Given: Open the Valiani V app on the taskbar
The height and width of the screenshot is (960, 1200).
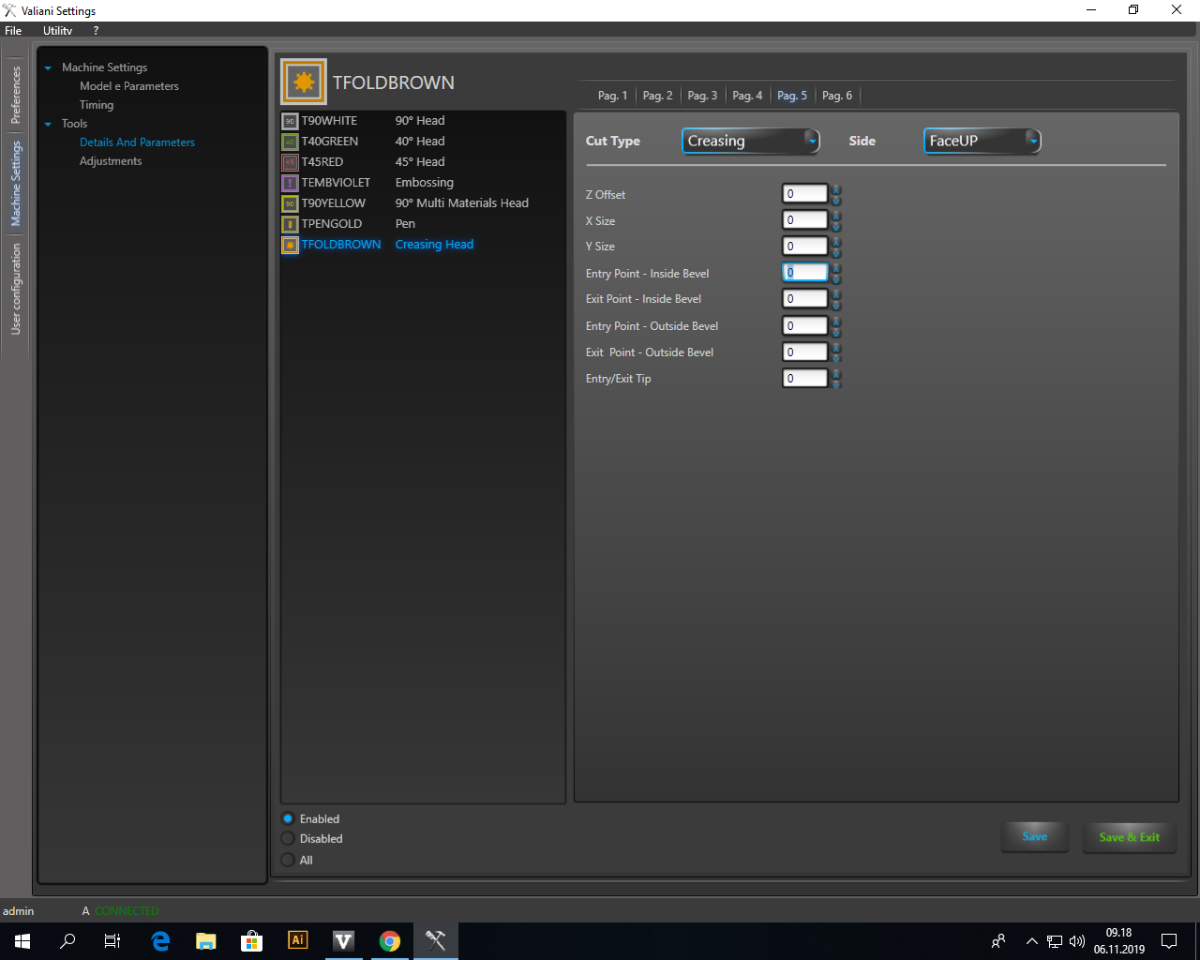Looking at the screenshot, I should click(344, 941).
